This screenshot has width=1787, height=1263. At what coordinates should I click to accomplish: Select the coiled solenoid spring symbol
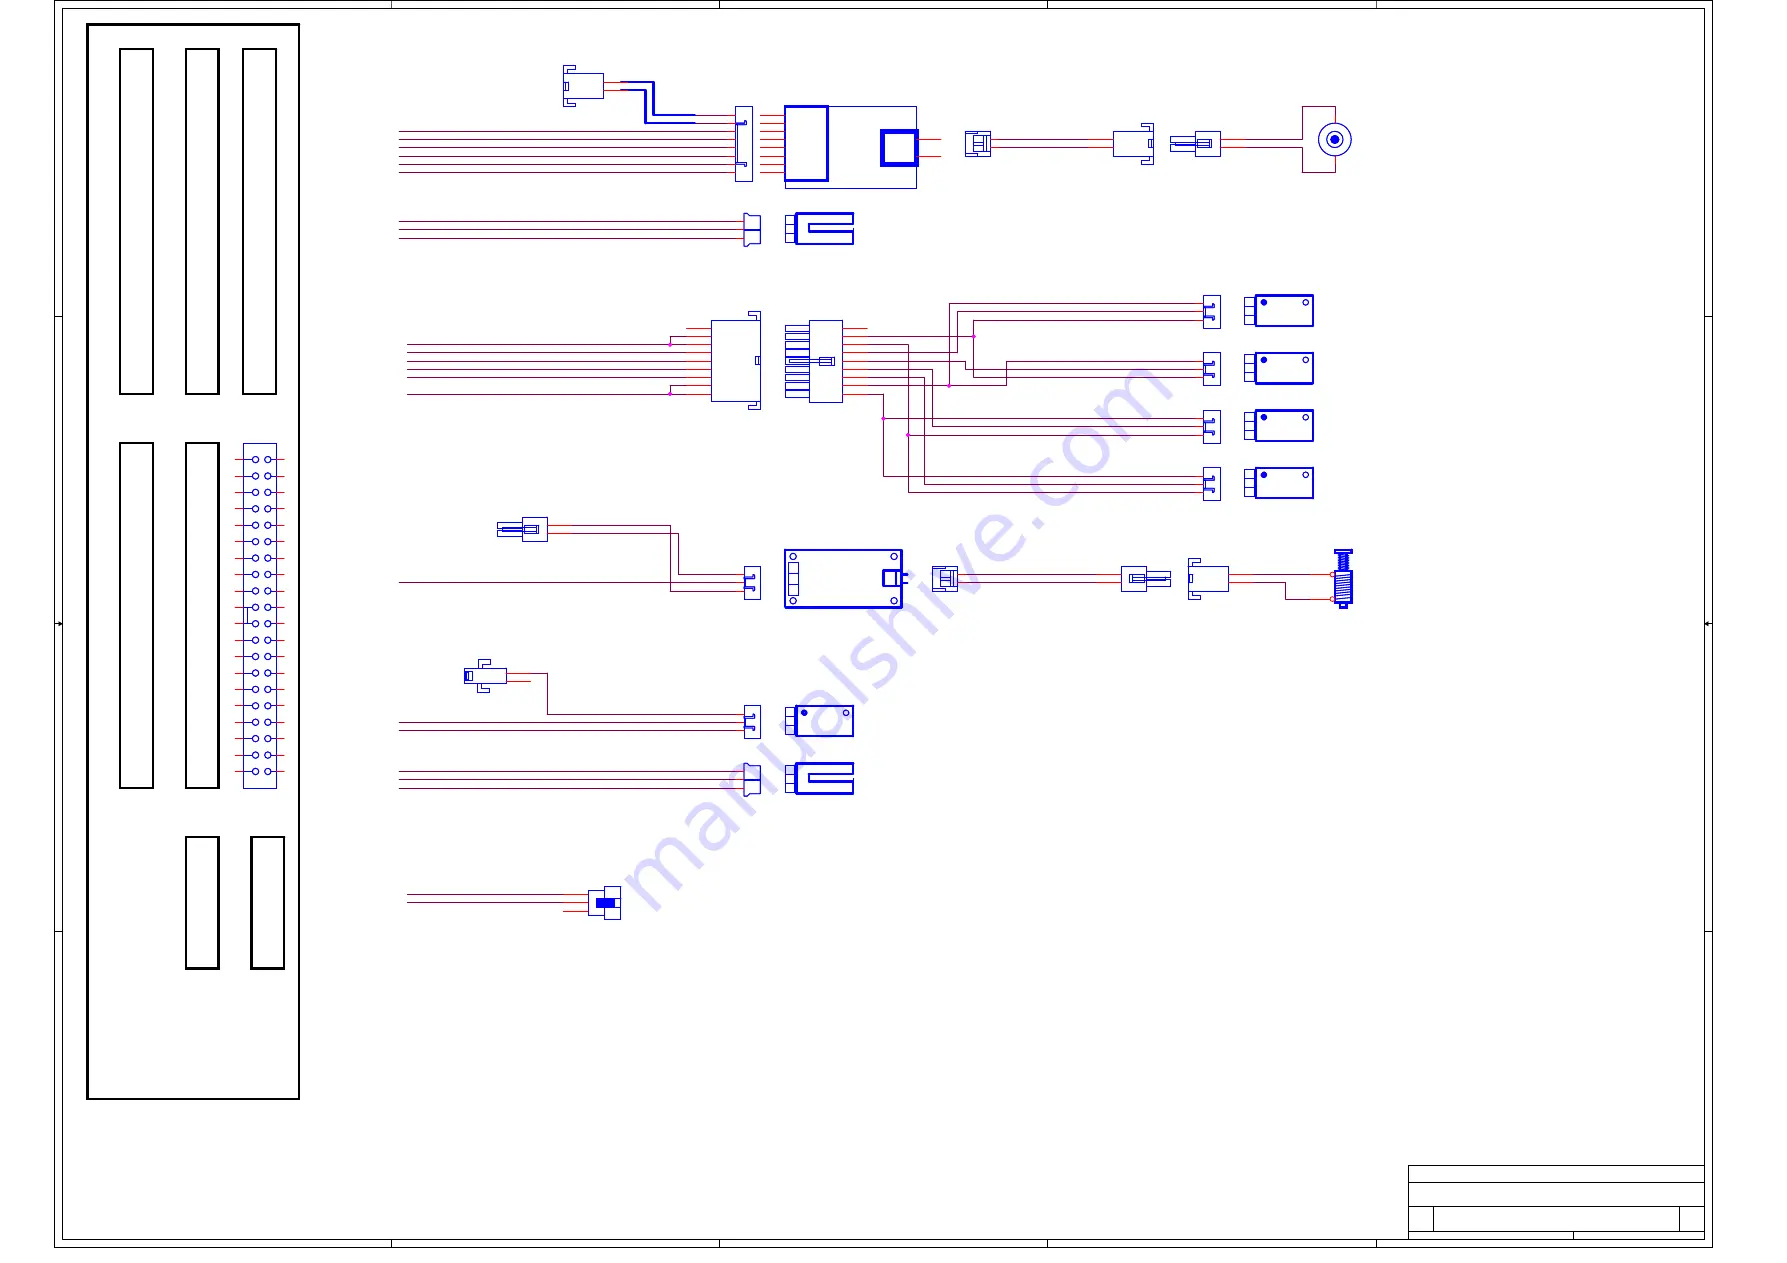point(1343,579)
